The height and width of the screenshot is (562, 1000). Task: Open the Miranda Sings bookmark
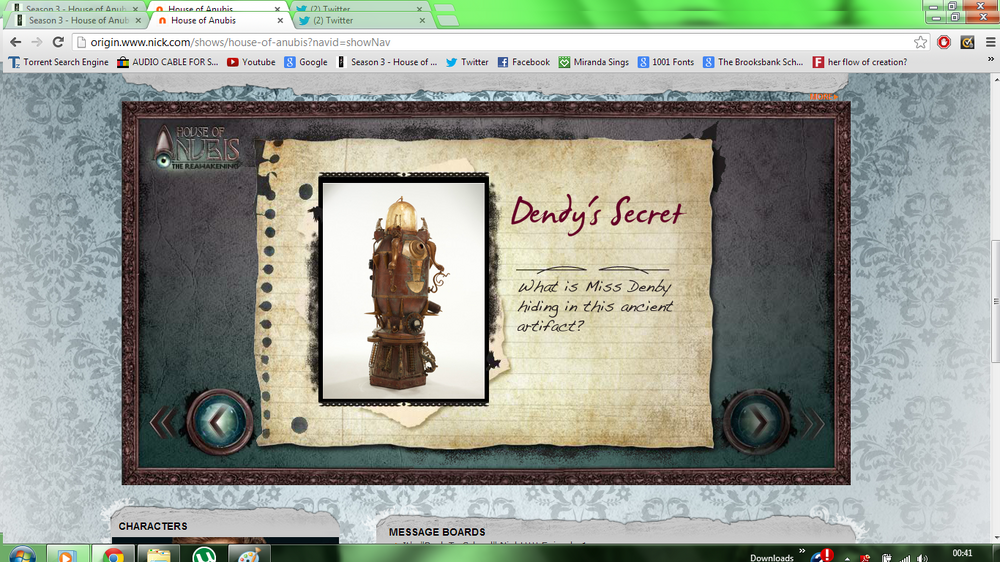tap(594, 62)
